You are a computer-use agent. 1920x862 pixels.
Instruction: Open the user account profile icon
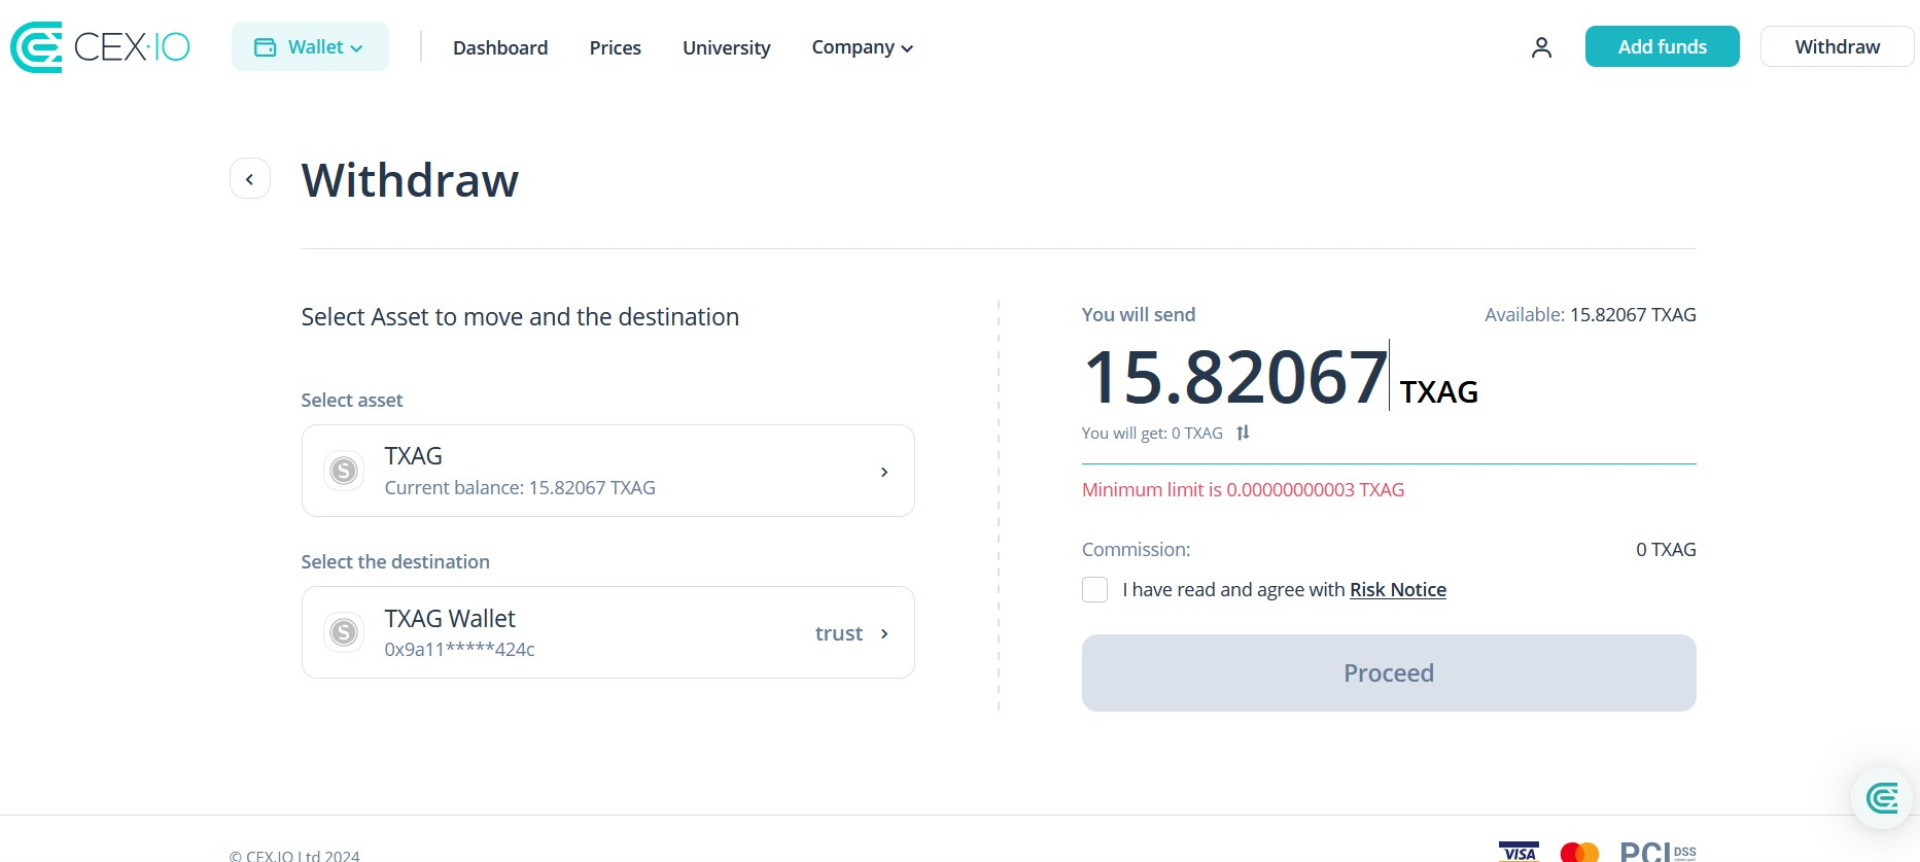(x=1541, y=47)
